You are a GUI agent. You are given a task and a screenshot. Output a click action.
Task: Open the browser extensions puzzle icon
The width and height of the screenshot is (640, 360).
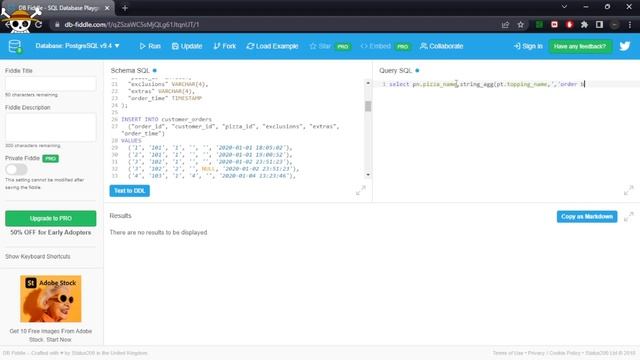click(x=584, y=24)
